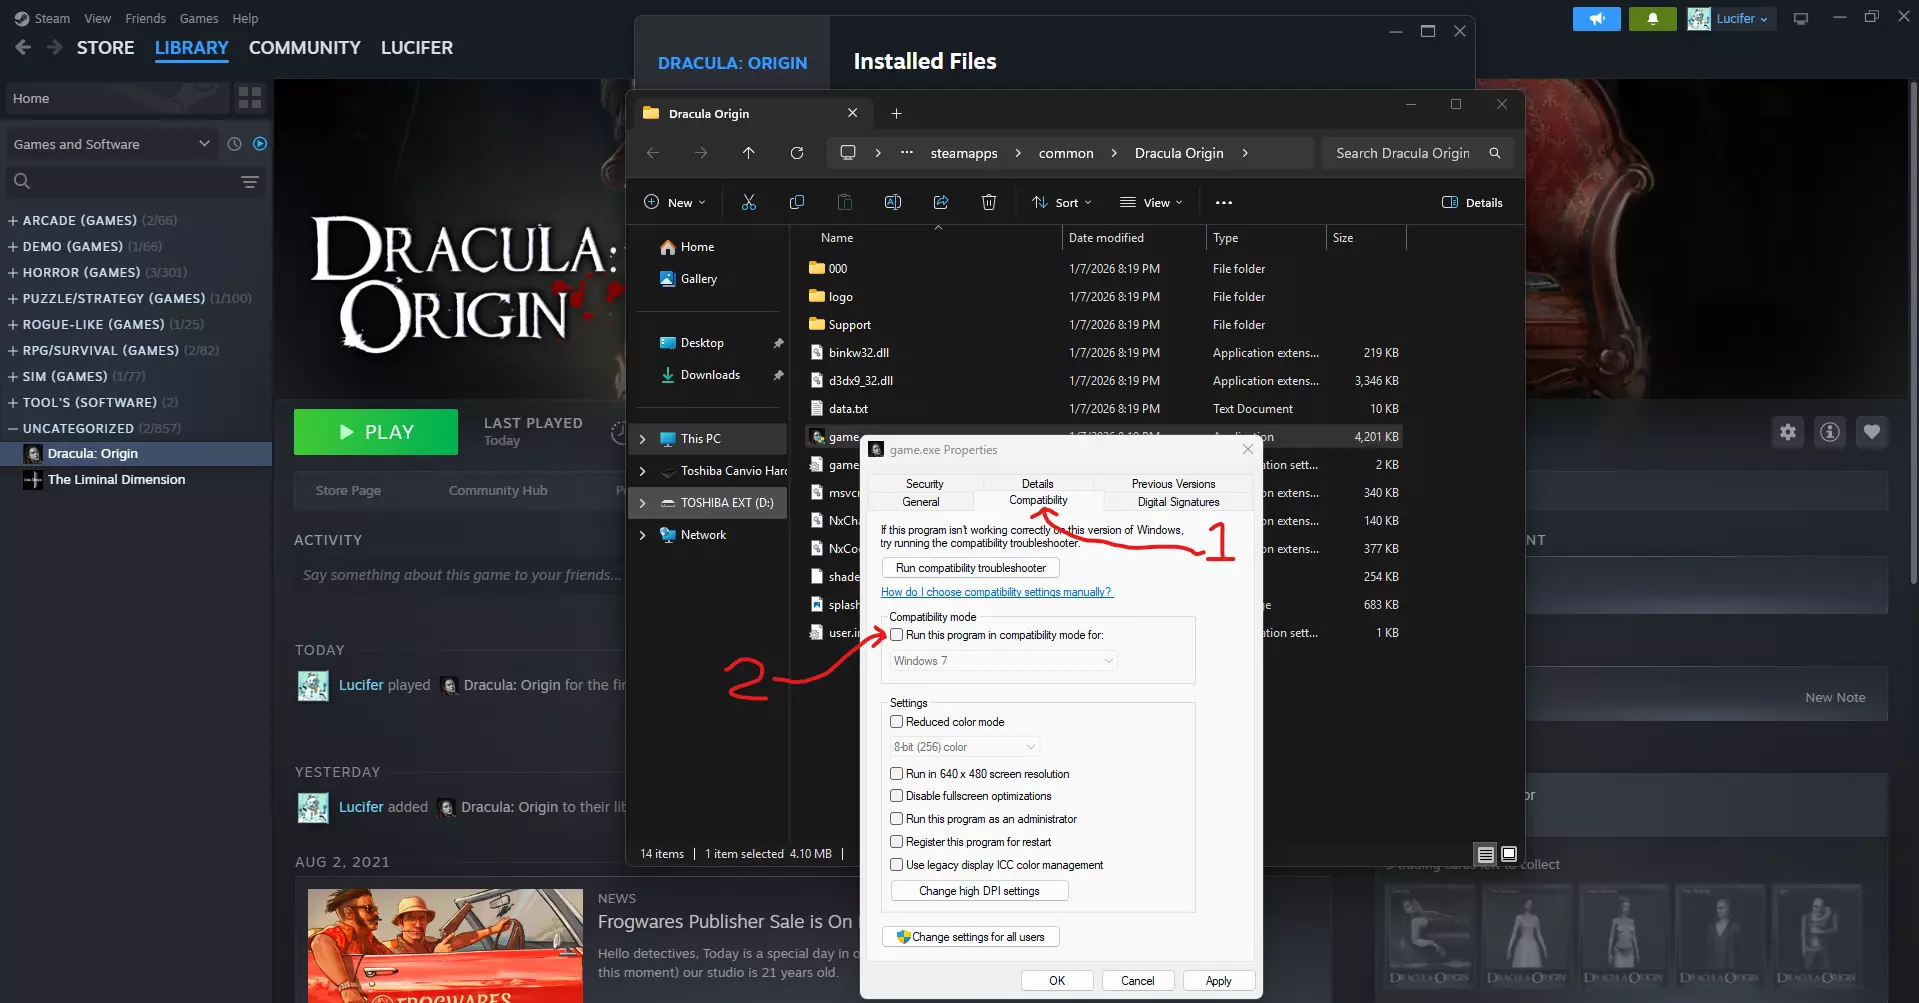Screen dimensions: 1919x1003
Task: Check Run in 640 x 480 screen resolution
Action: [x=897, y=774]
